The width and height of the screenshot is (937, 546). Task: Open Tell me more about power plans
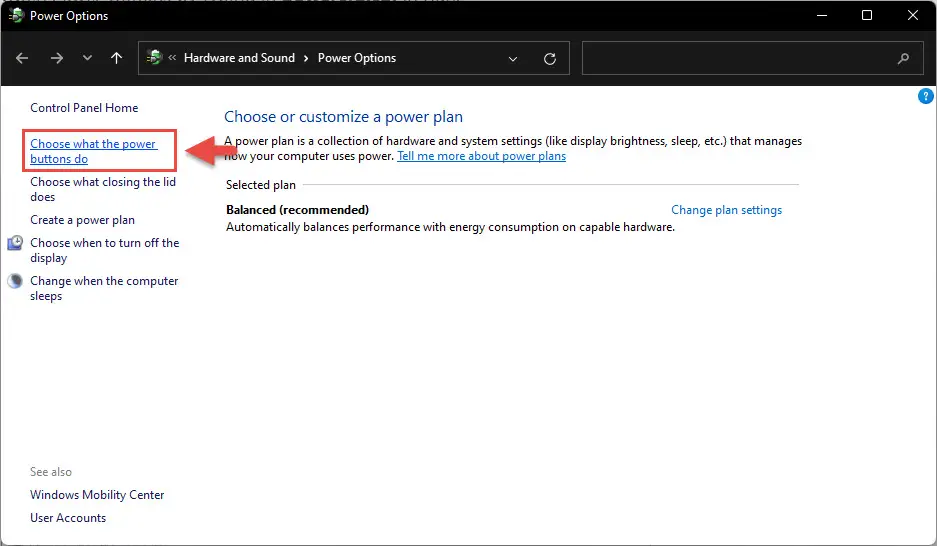tap(482, 156)
